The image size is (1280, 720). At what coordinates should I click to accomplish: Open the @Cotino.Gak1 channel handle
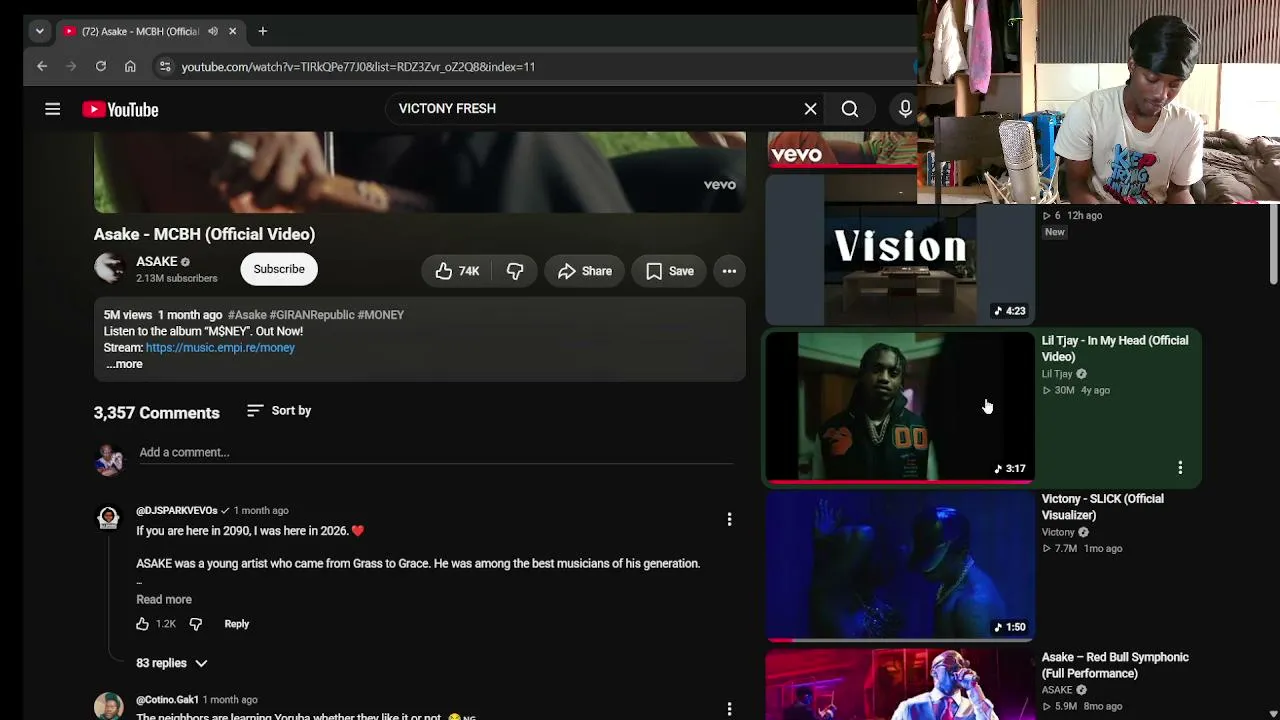coord(168,700)
